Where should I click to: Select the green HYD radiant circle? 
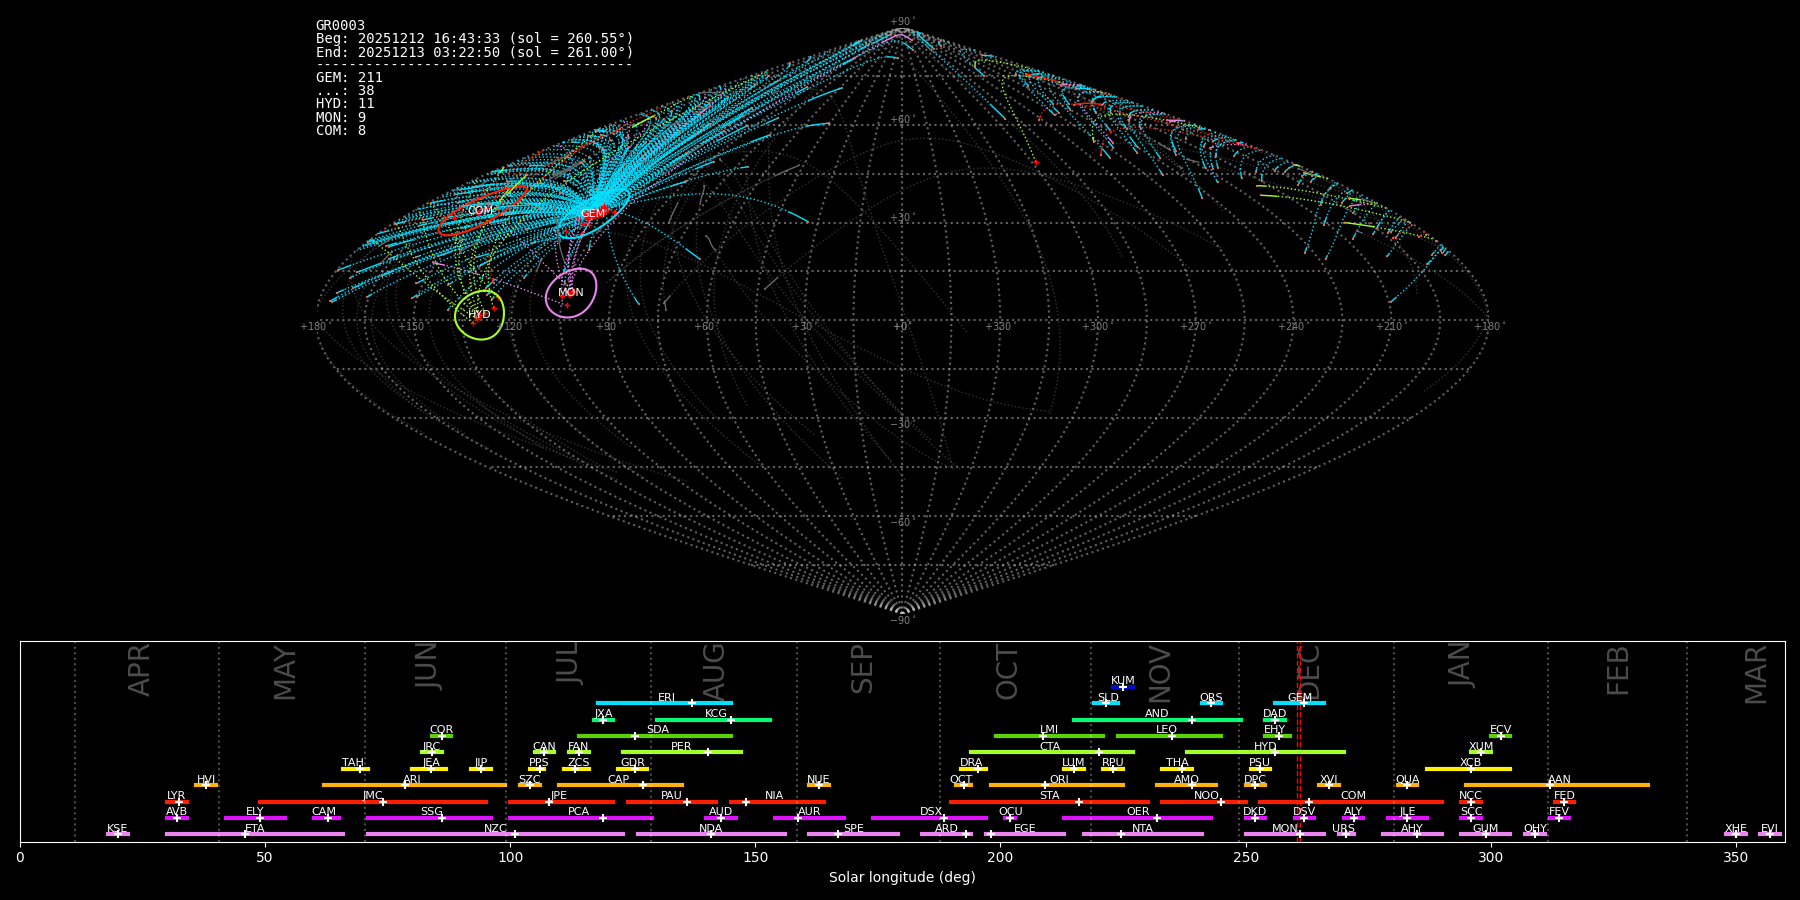tap(479, 315)
